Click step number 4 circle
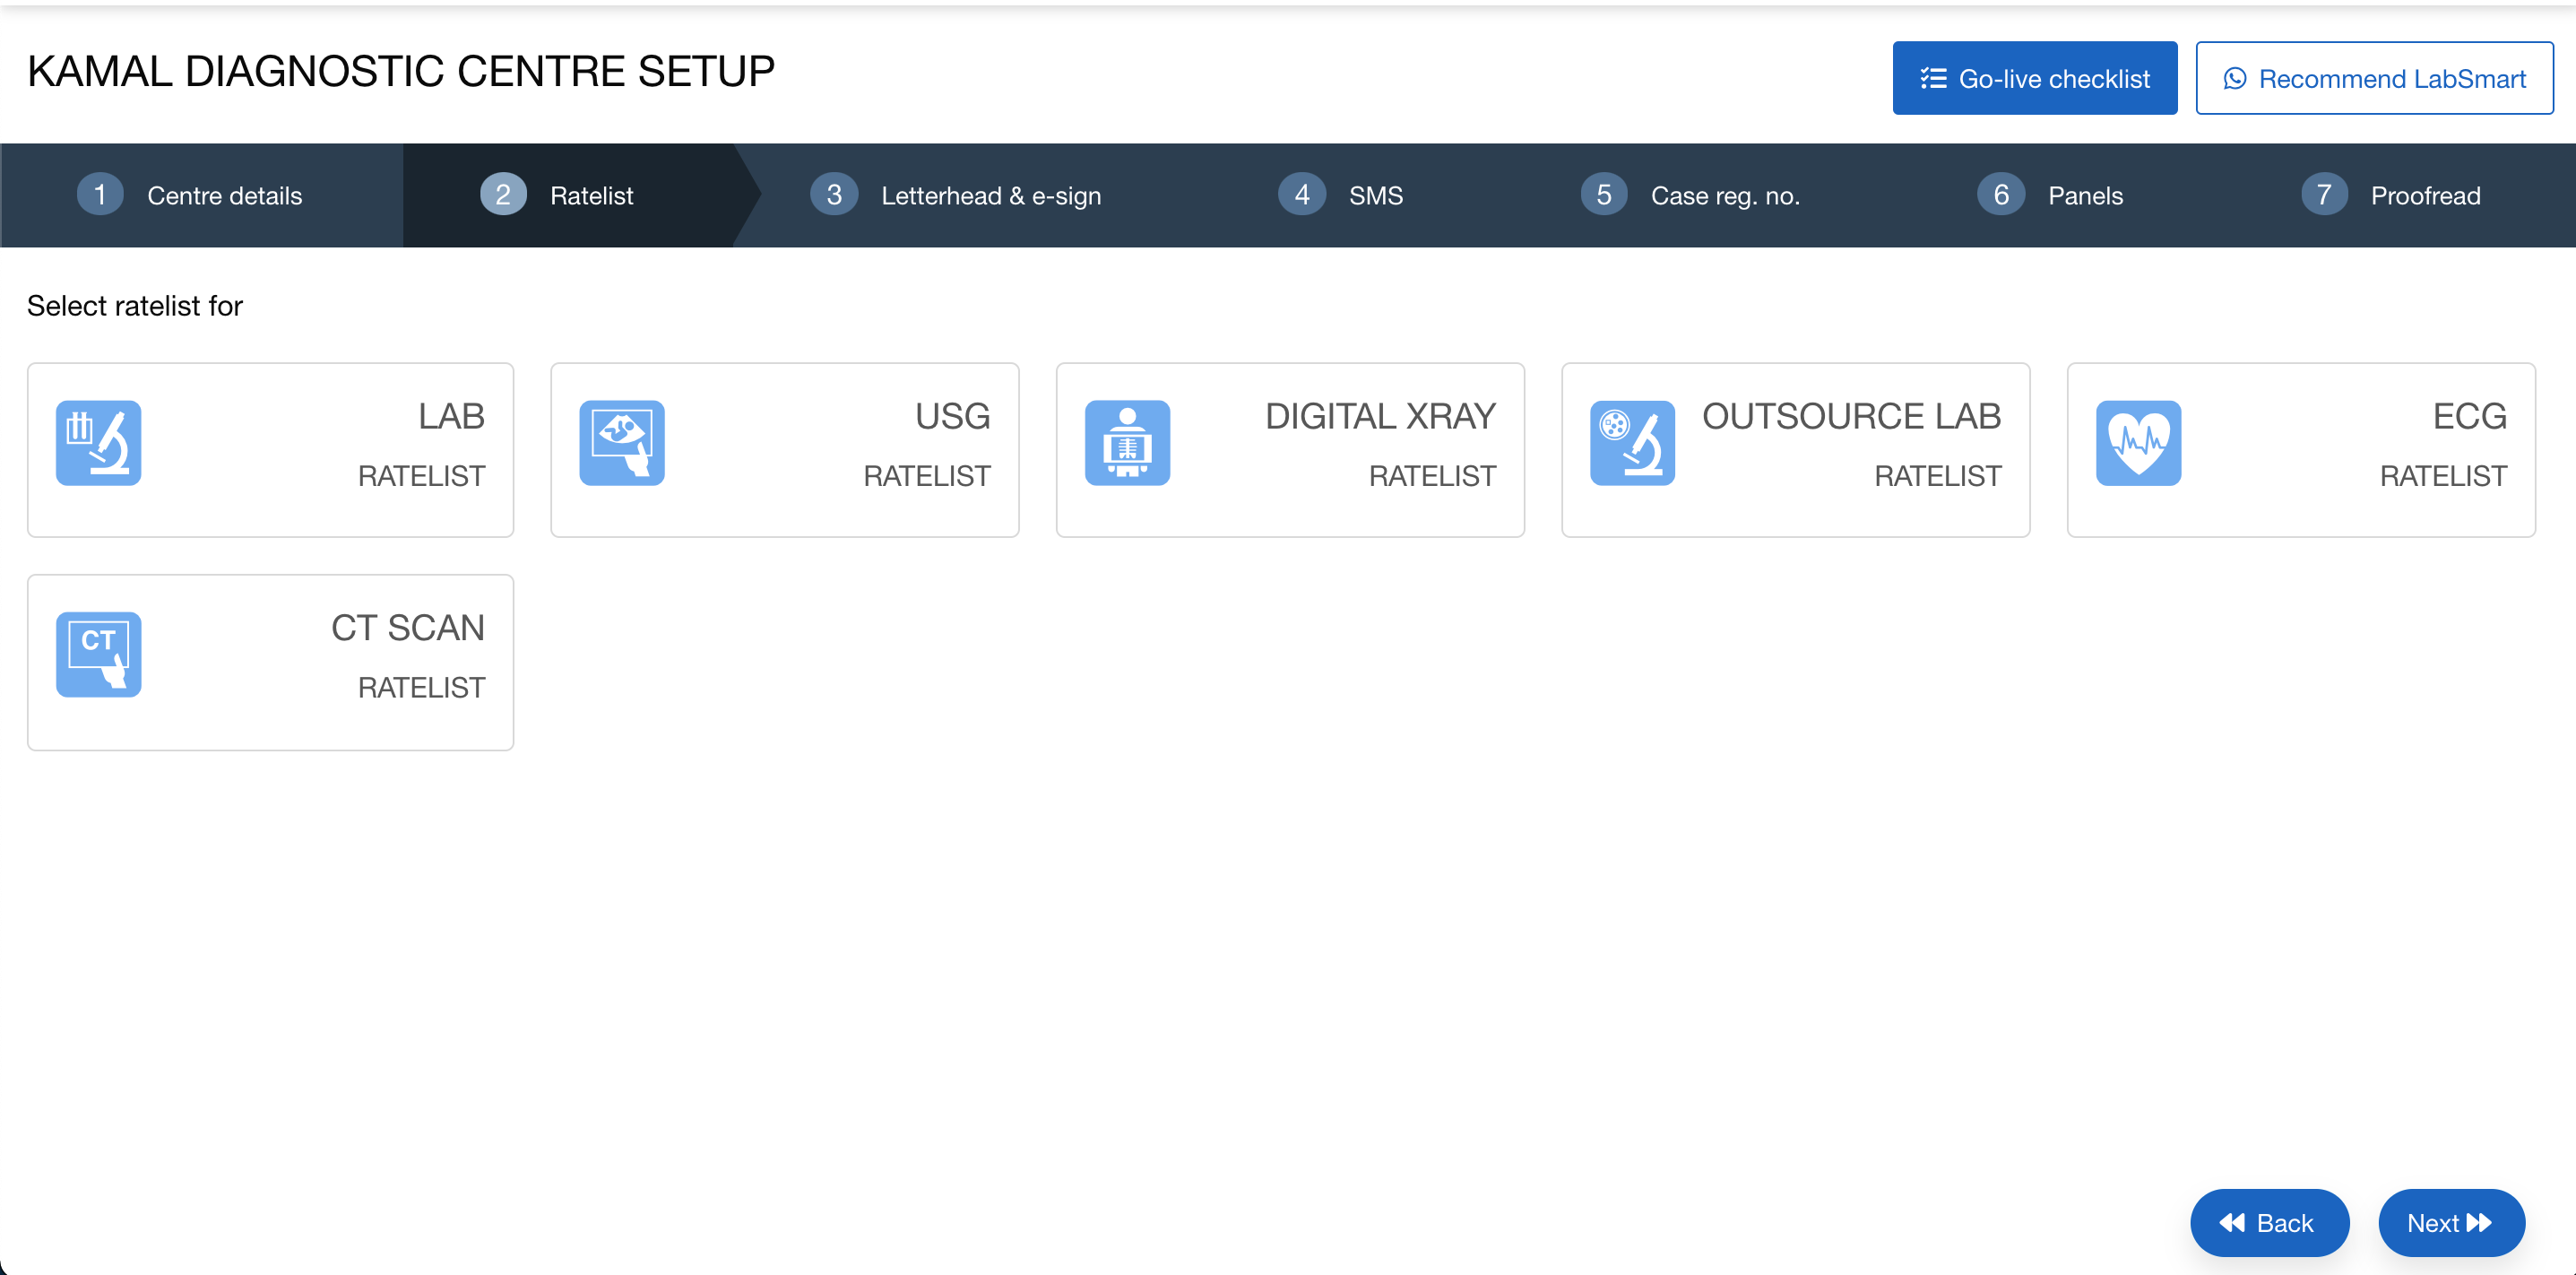This screenshot has height=1275, width=2576. [x=1302, y=195]
